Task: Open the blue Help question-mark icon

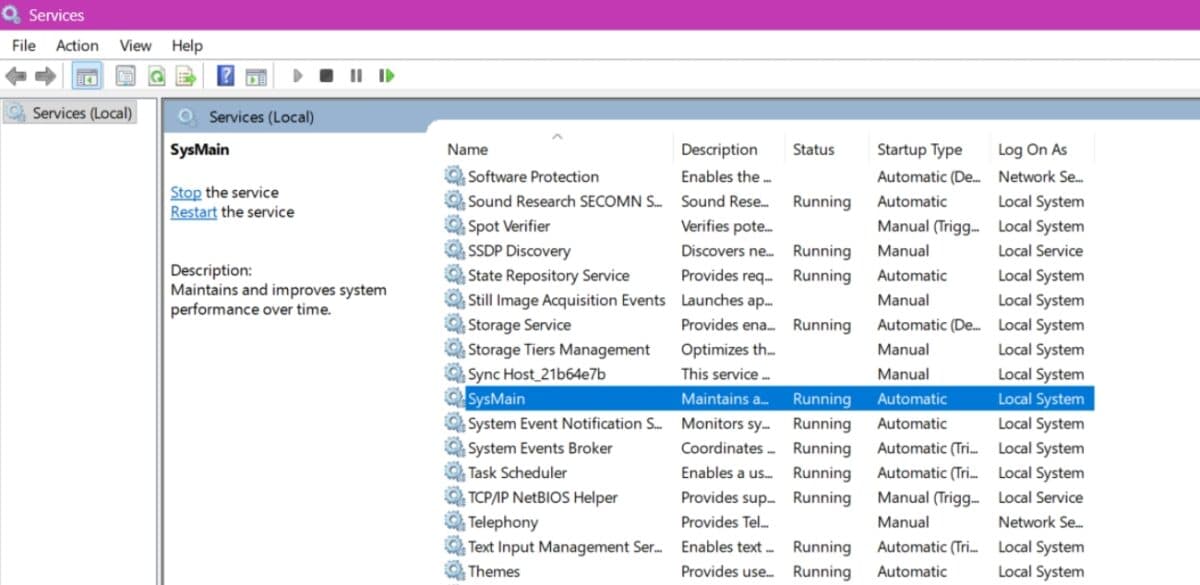Action: pos(226,76)
